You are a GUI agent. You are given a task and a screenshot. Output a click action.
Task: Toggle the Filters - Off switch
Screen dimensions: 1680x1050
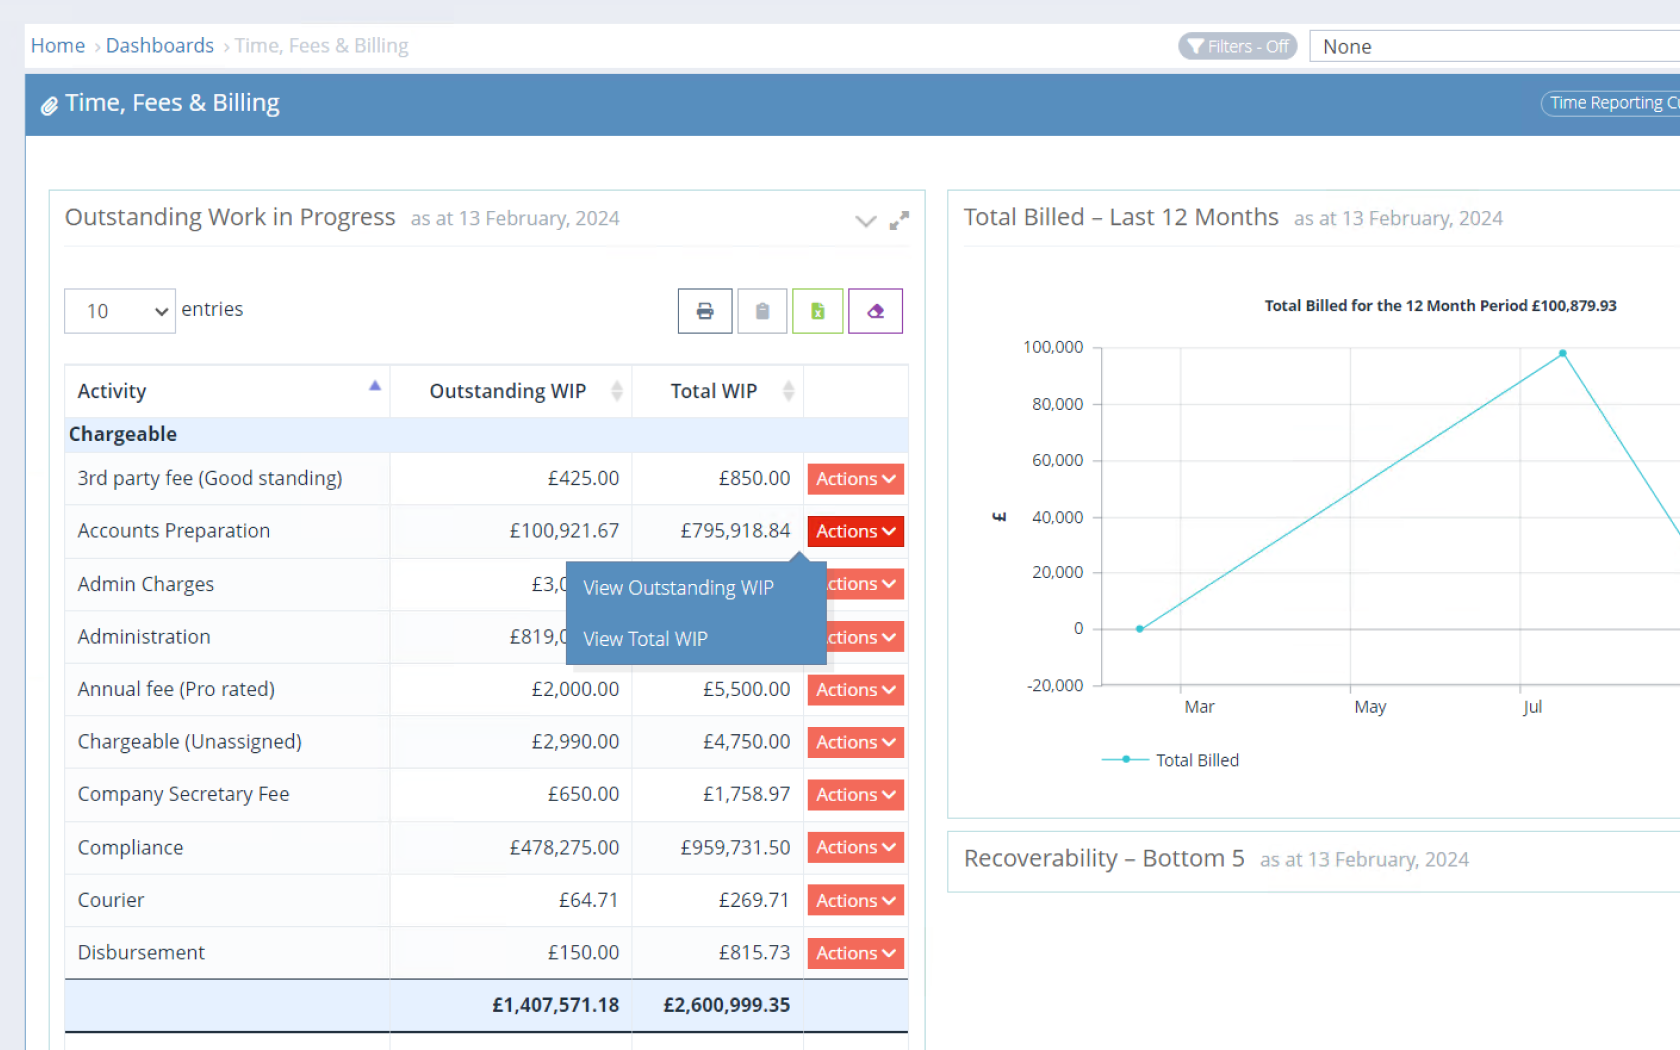1237,47
